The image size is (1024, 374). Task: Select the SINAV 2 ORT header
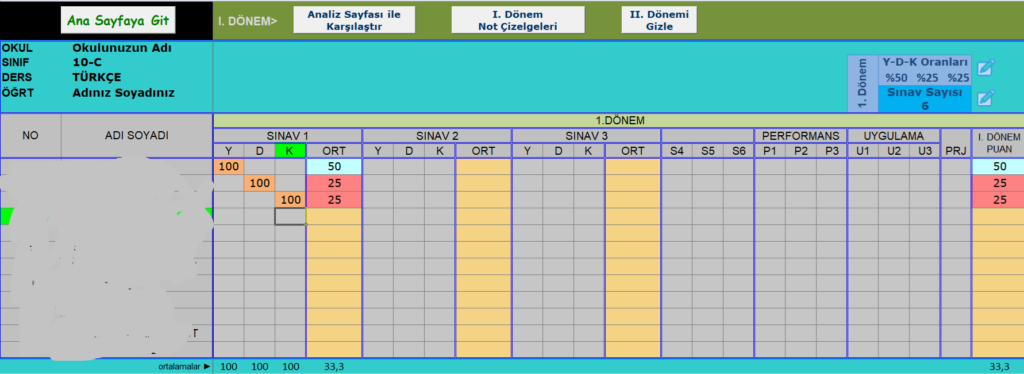click(483, 151)
